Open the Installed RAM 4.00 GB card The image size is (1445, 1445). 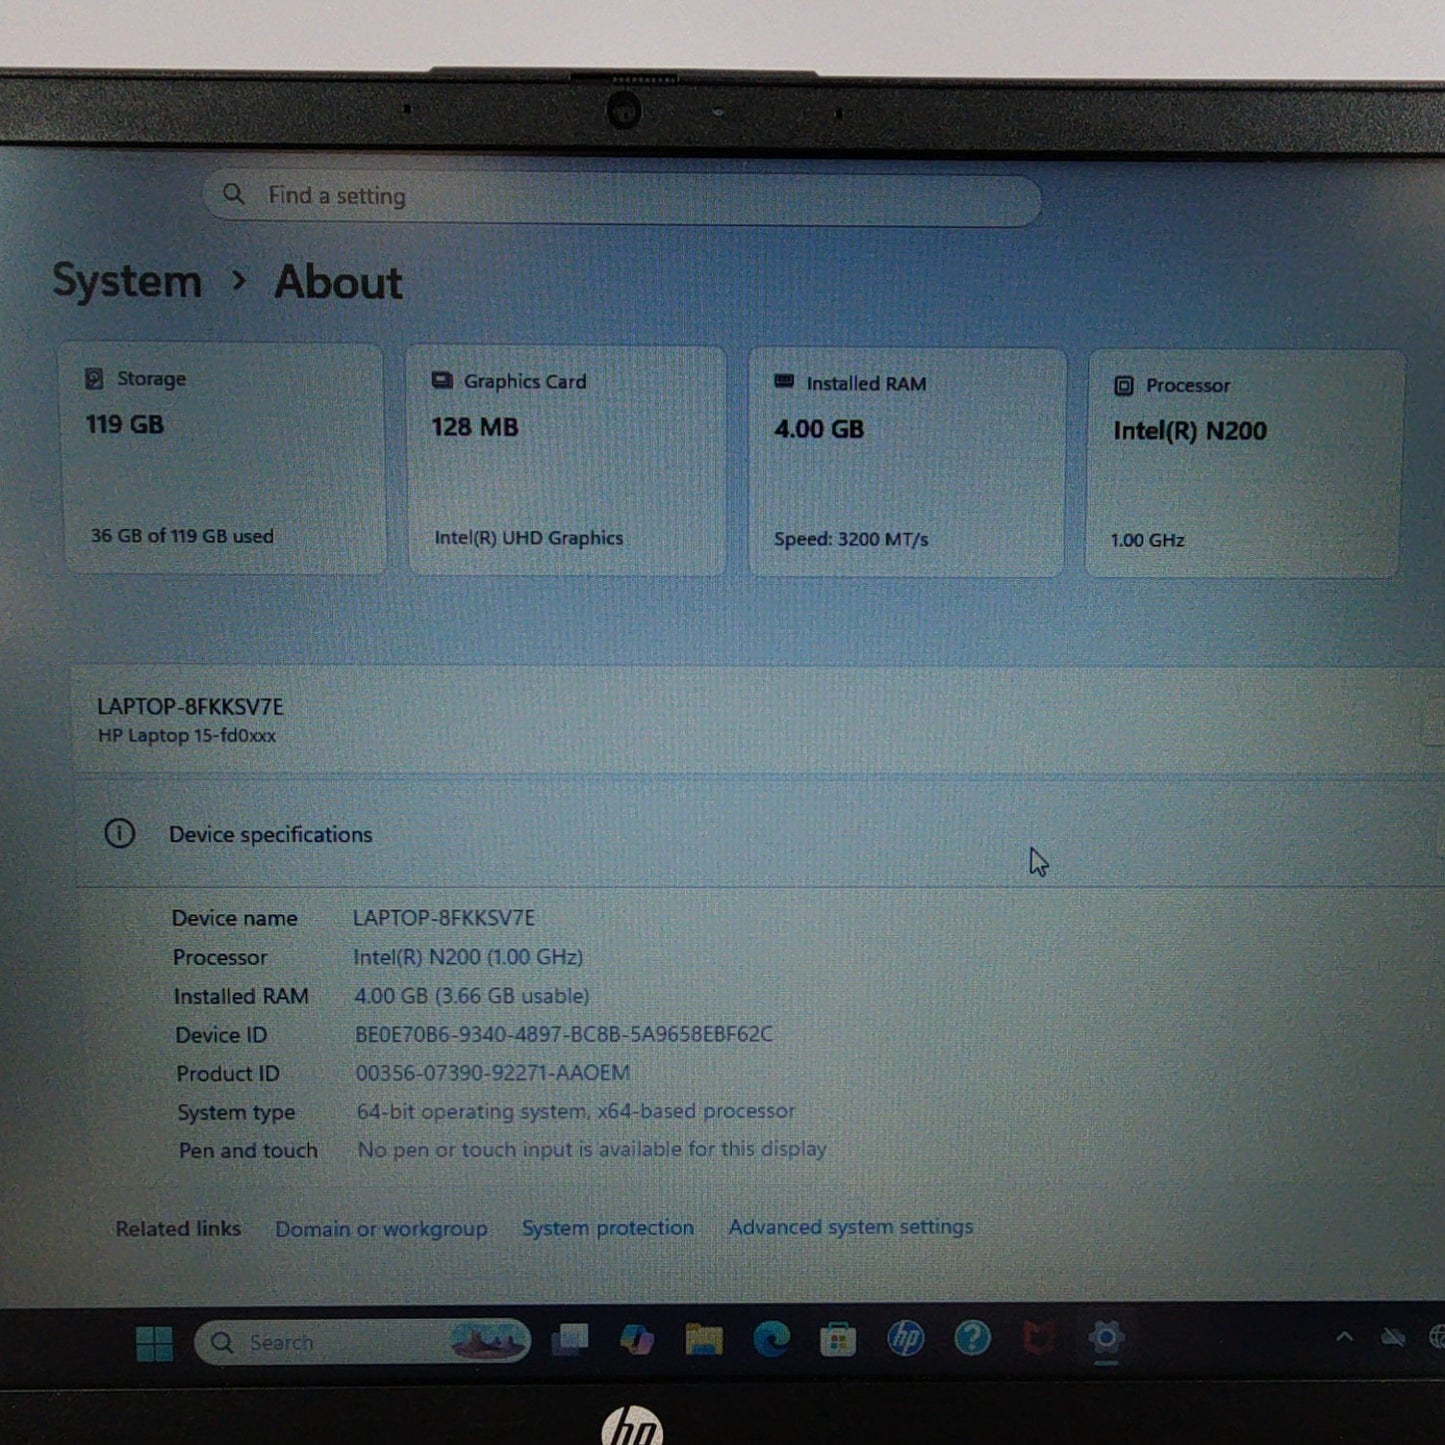(906, 463)
